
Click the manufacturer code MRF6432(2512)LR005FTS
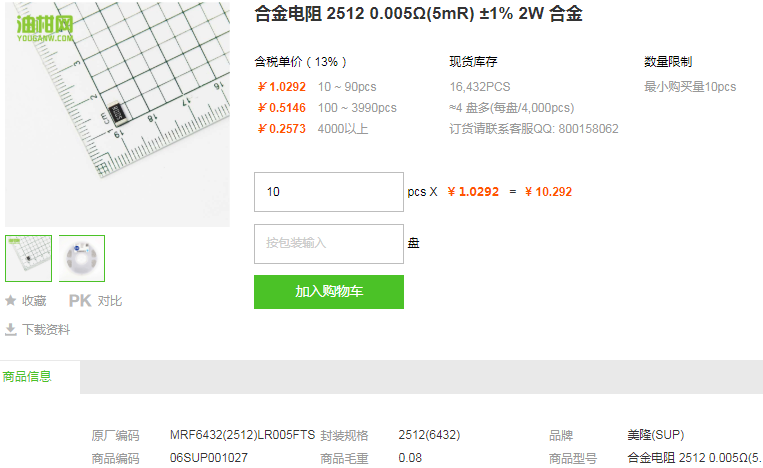click(242, 435)
